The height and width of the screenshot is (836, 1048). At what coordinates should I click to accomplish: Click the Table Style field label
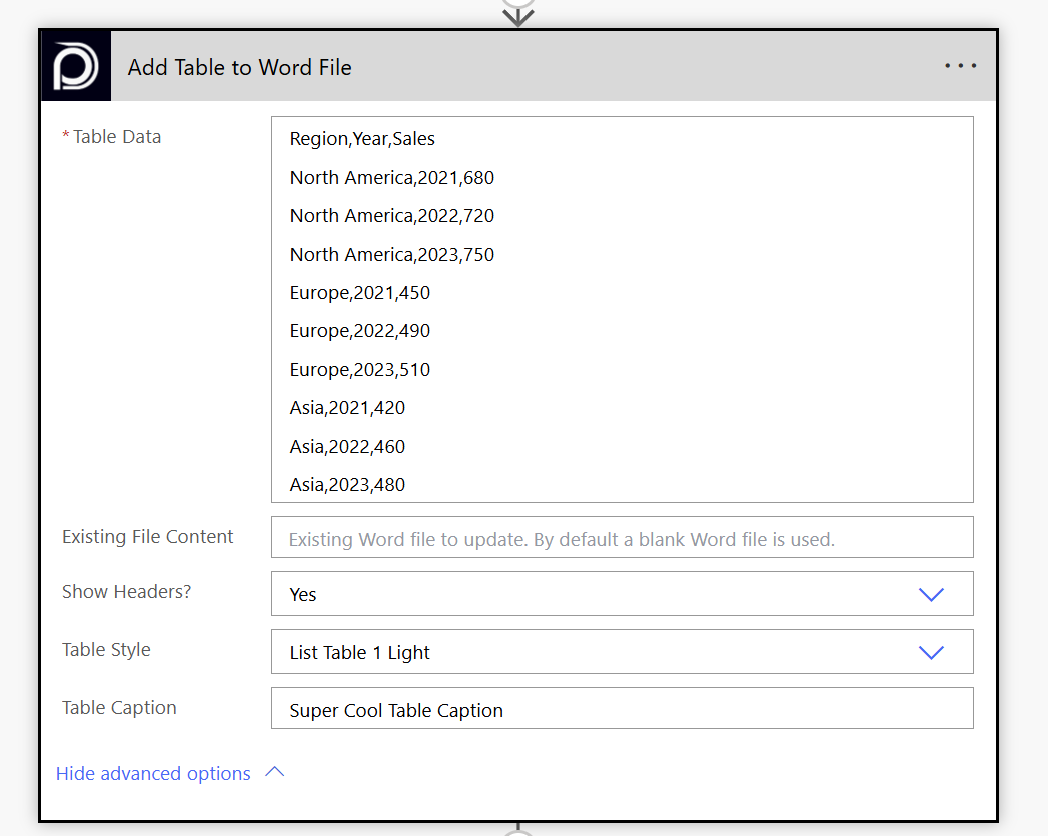click(x=106, y=650)
